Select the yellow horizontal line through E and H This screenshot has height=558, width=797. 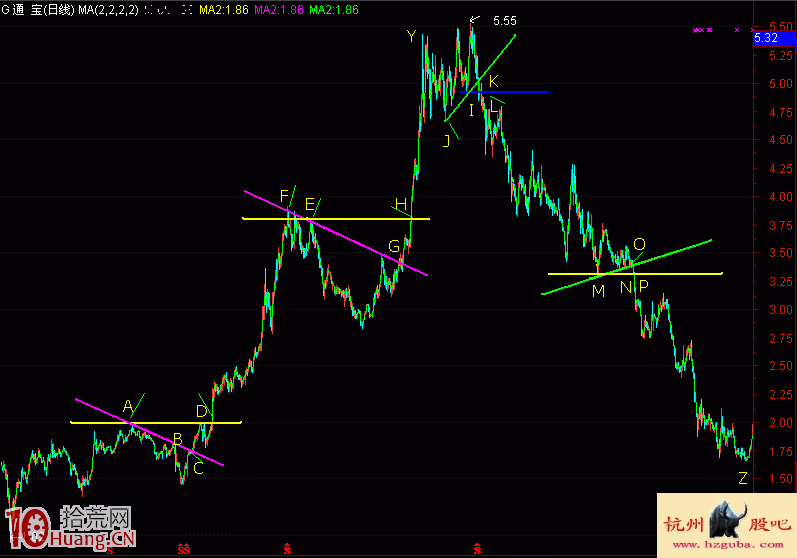tap(336, 219)
